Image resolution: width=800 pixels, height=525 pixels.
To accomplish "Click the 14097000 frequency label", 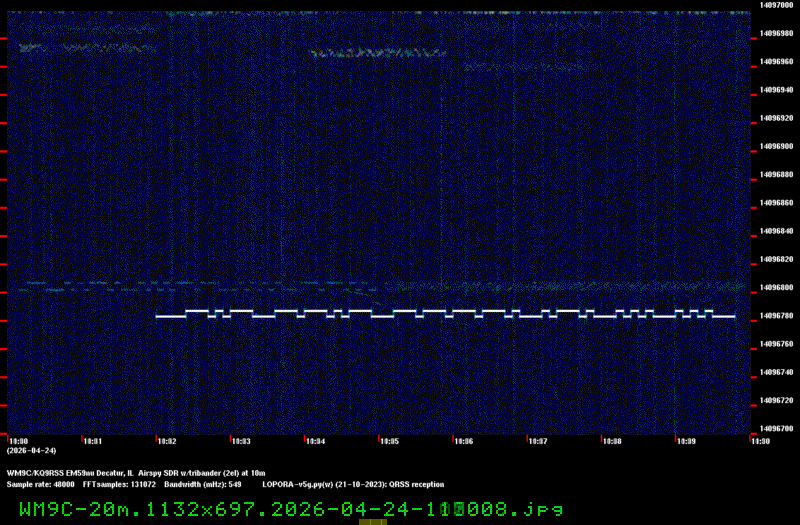I will tap(777, 5).
